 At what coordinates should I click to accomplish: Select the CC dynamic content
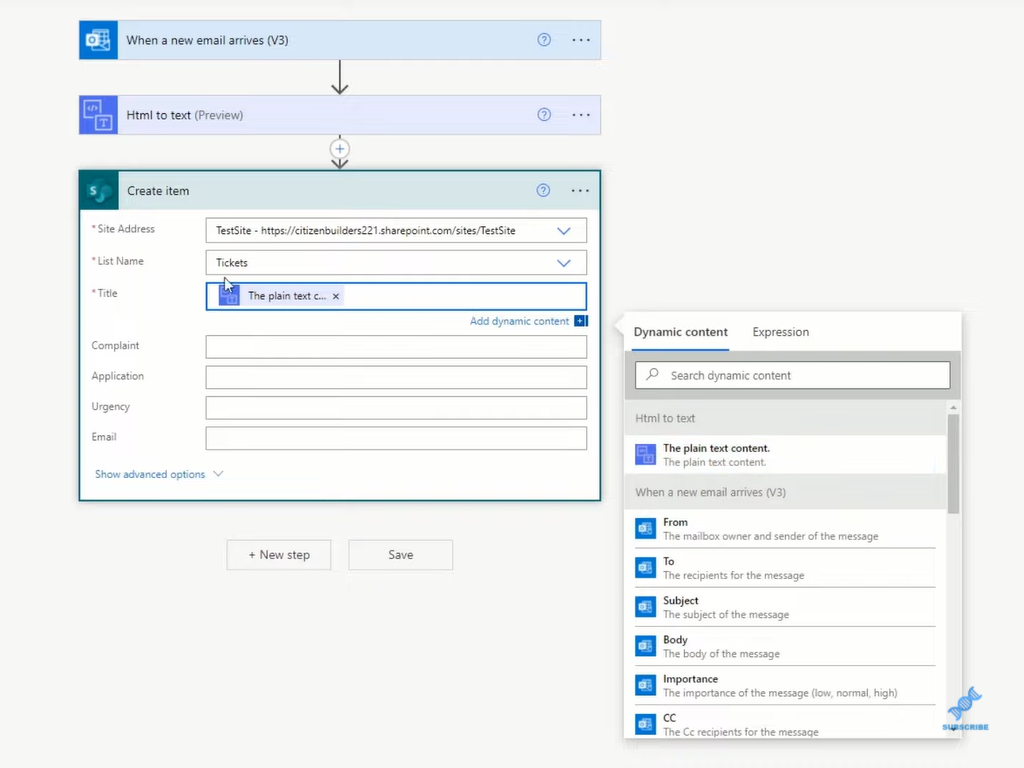[x=785, y=724]
